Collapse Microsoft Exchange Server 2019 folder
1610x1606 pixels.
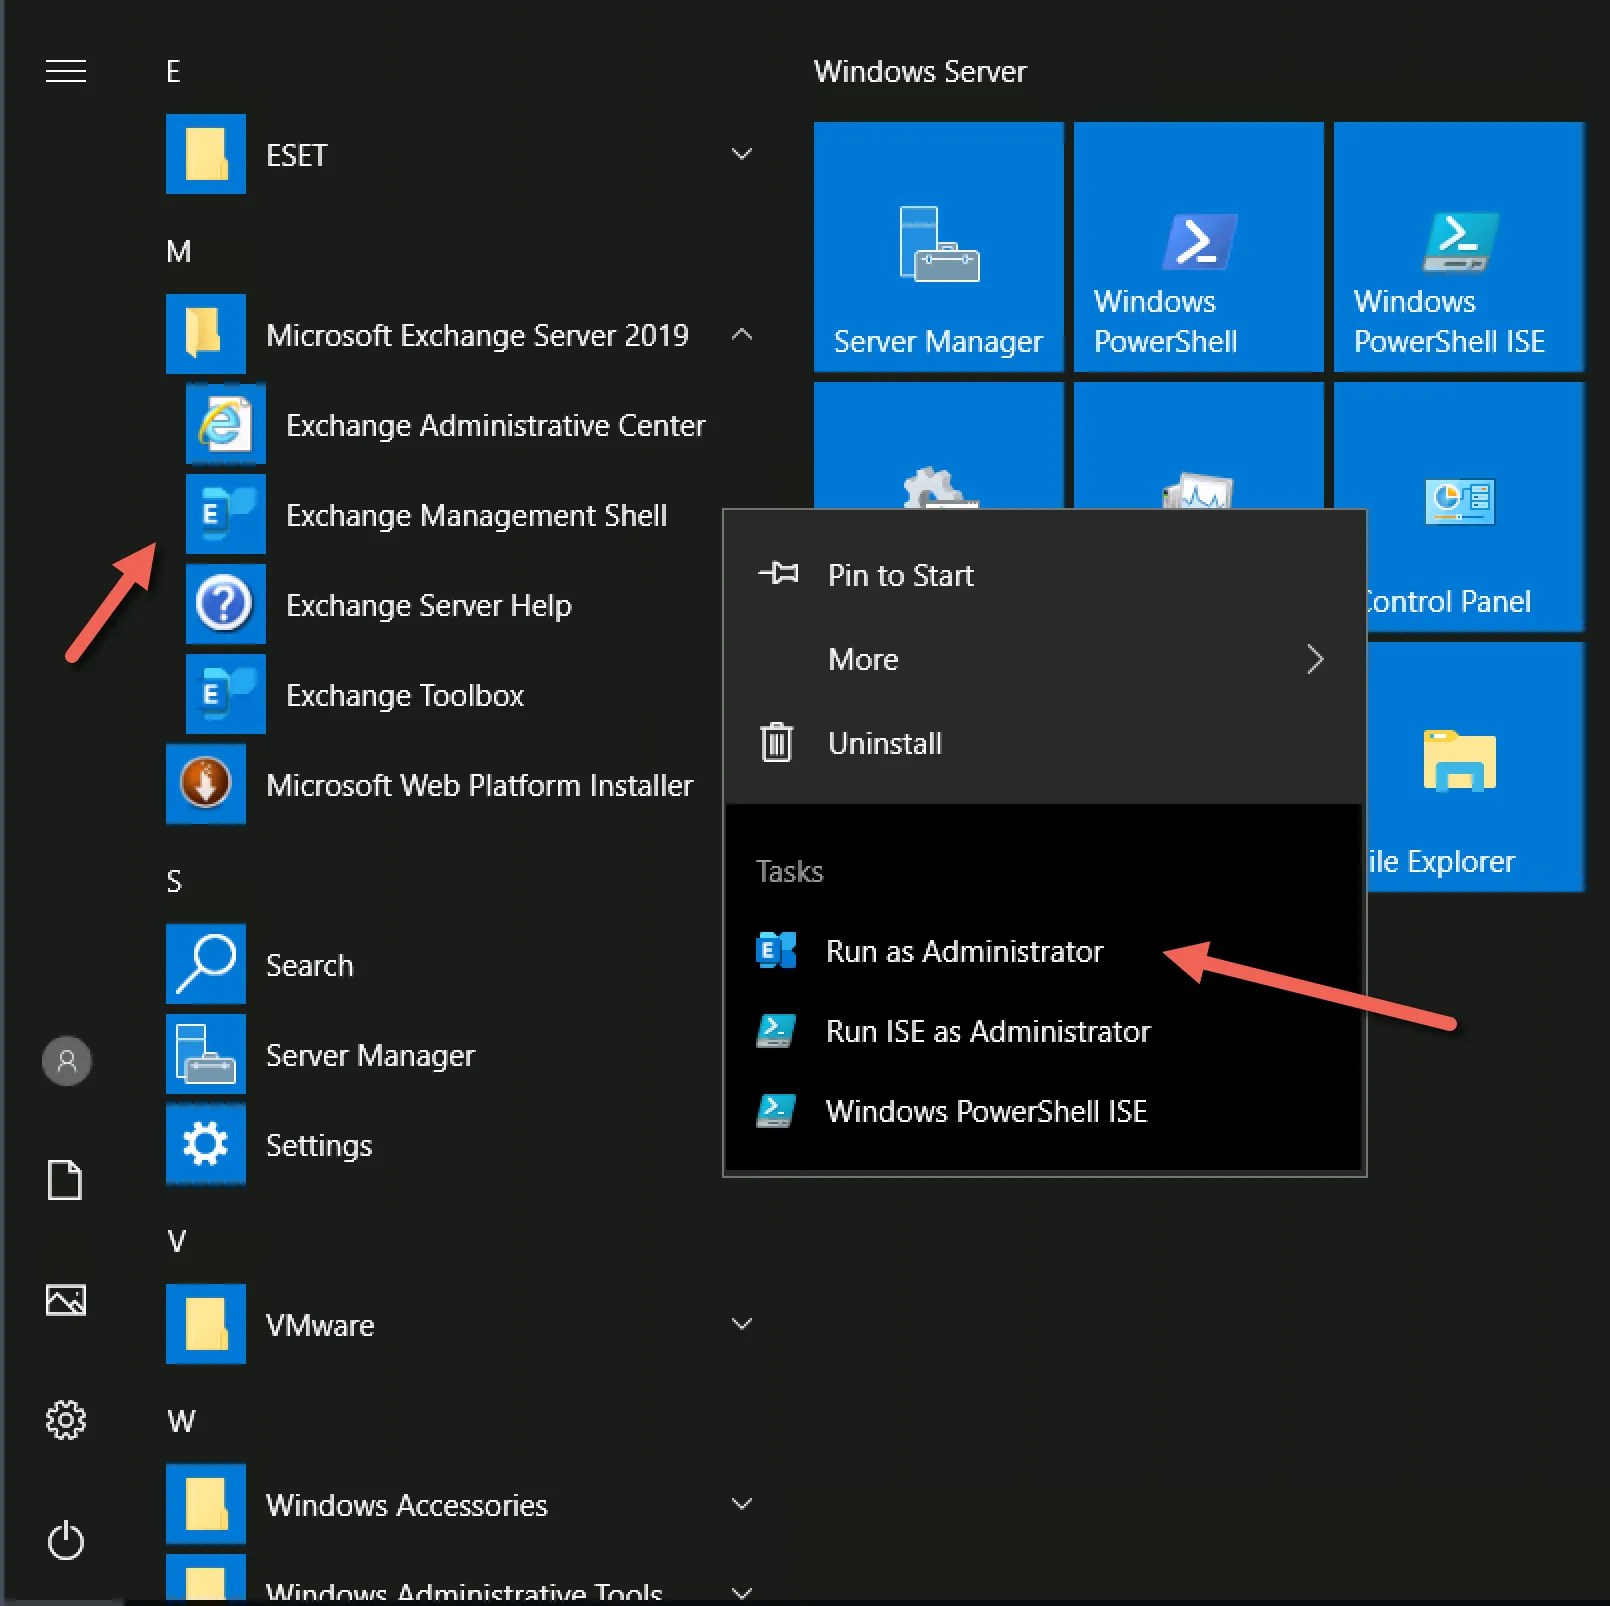(x=742, y=335)
